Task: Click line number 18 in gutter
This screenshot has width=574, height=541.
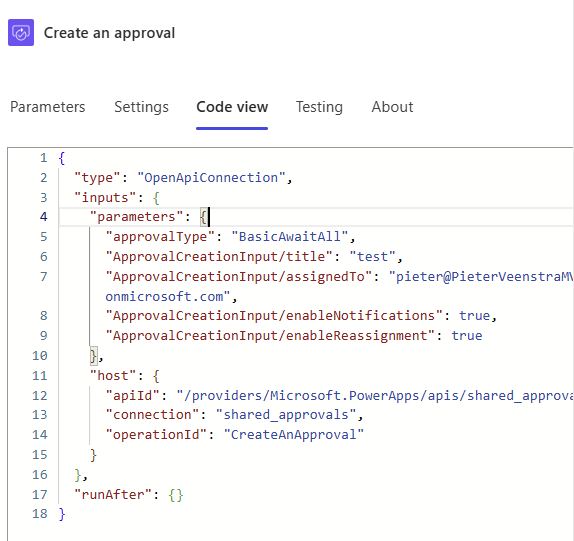Action: (40, 514)
